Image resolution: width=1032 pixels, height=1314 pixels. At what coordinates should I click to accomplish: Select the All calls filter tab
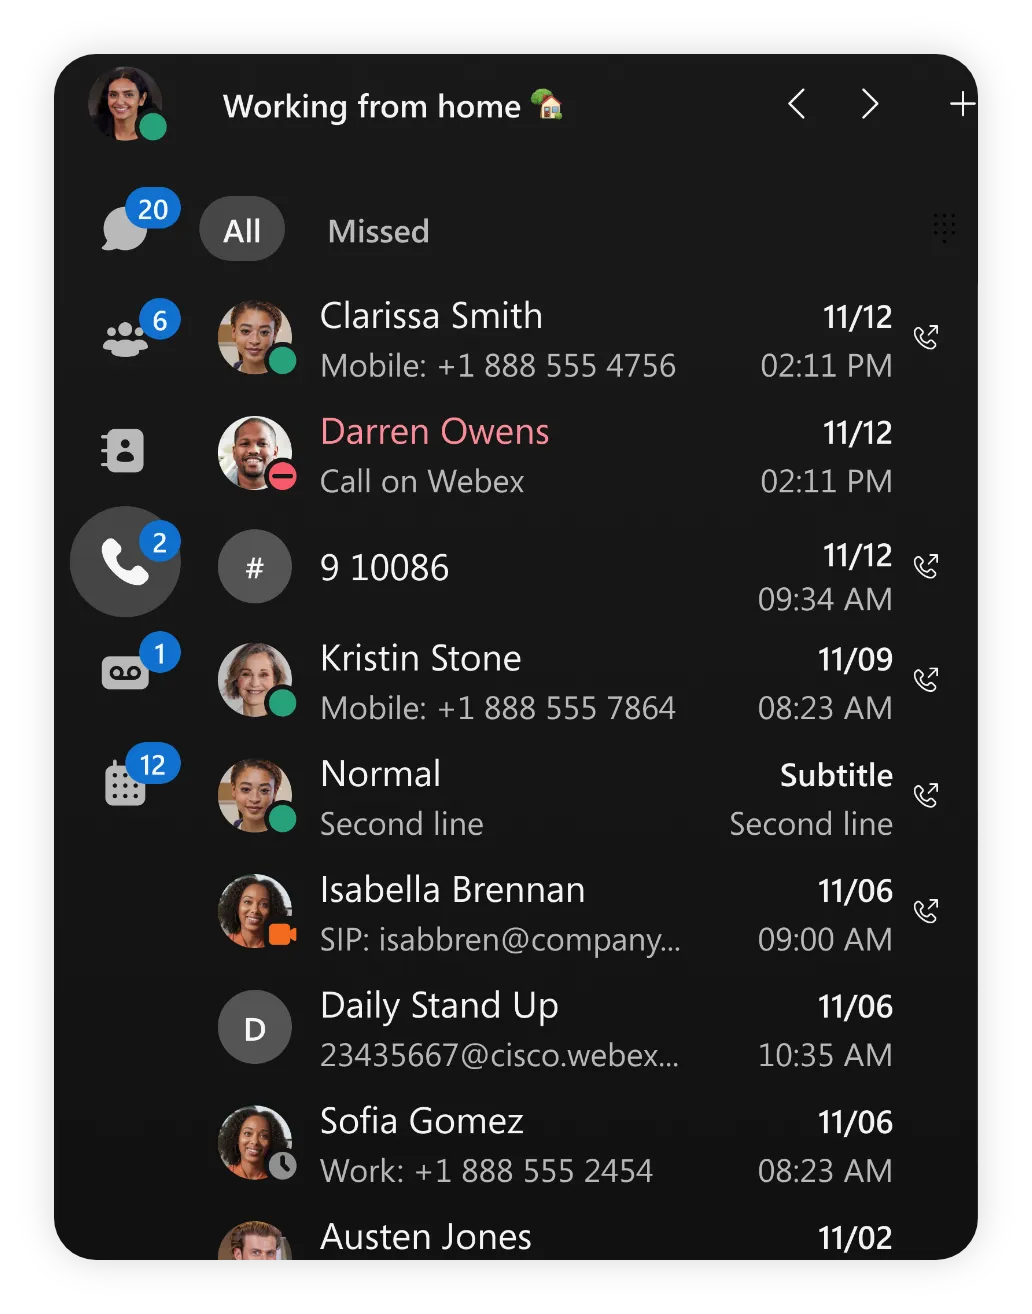coord(242,230)
